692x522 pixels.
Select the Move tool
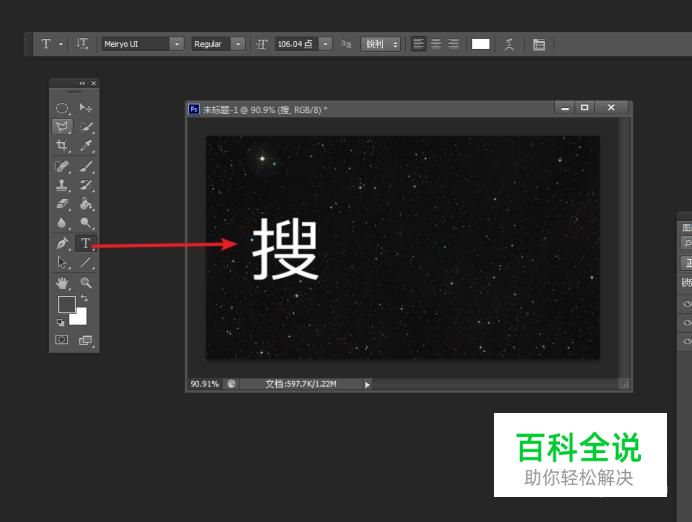tap(86, 108)
